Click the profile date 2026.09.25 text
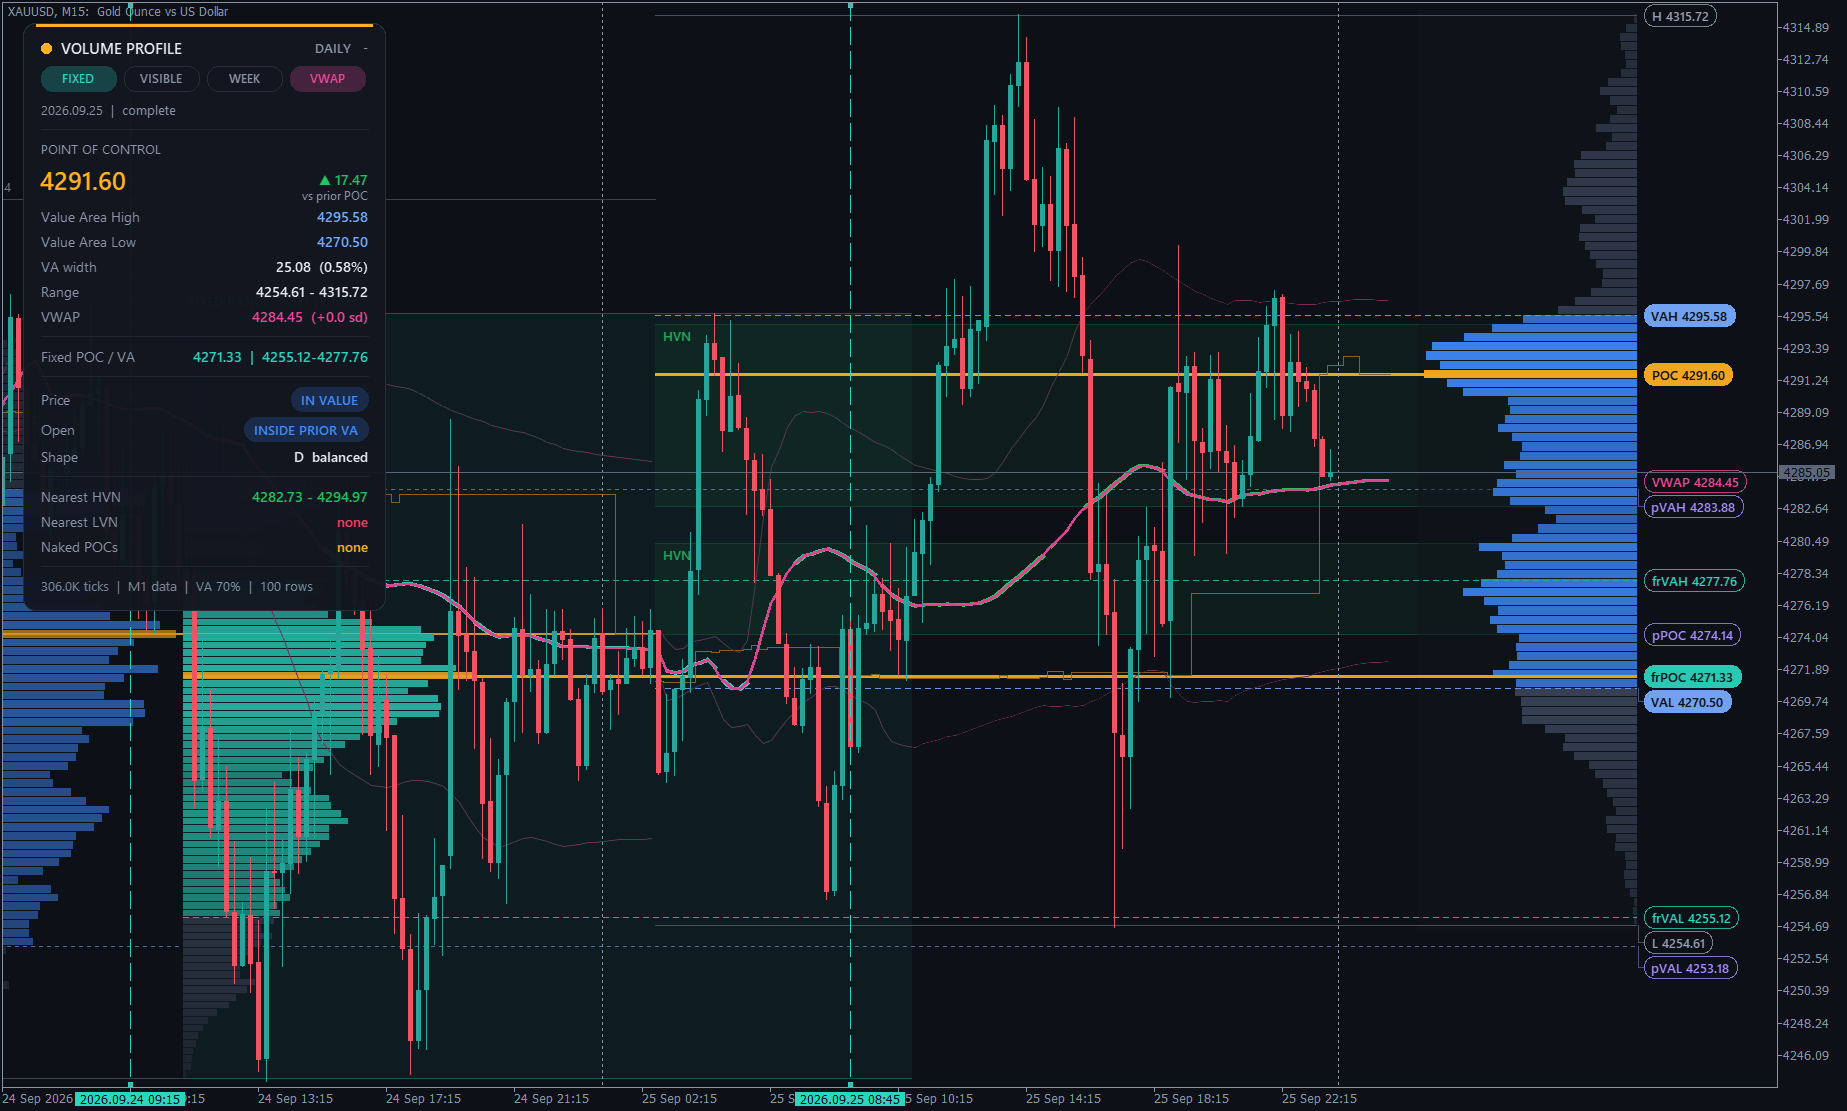The width and height of the screenshot is (1847, 1111). pyautogui.click(x=72, y=111)
